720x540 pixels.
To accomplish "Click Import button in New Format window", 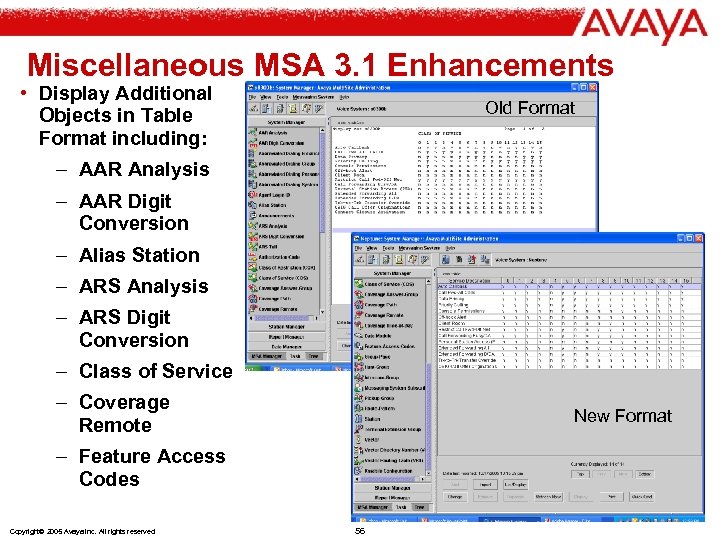I will point(485,484).
